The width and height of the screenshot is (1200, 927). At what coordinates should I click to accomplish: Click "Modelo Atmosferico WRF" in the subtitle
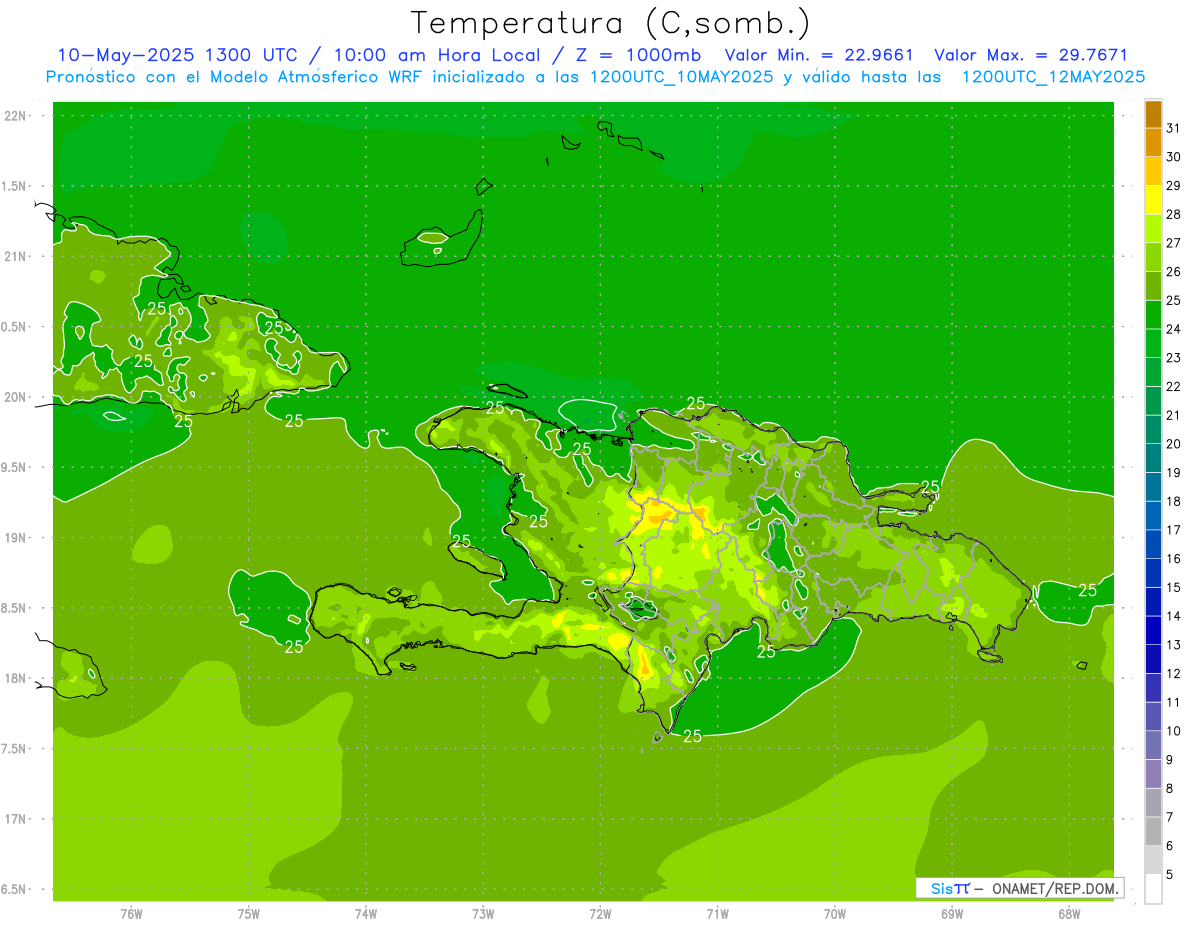[x=317, y=76]
